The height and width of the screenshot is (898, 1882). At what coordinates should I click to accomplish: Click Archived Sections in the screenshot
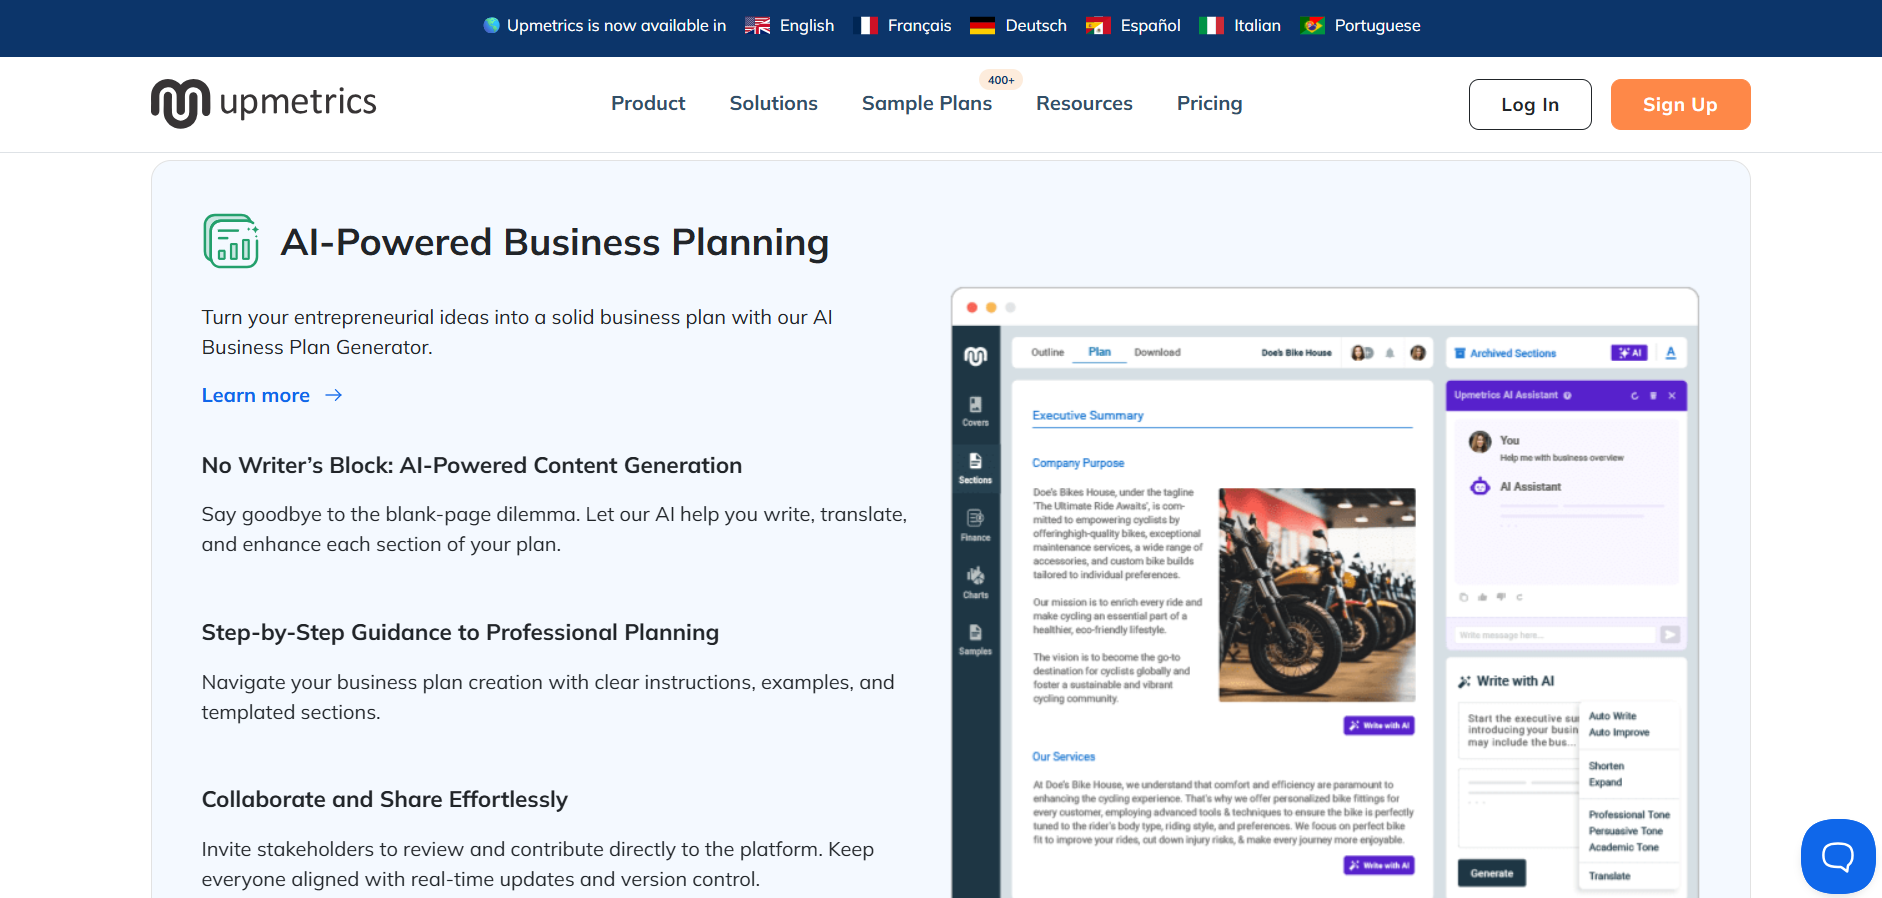click(1506, 353)
